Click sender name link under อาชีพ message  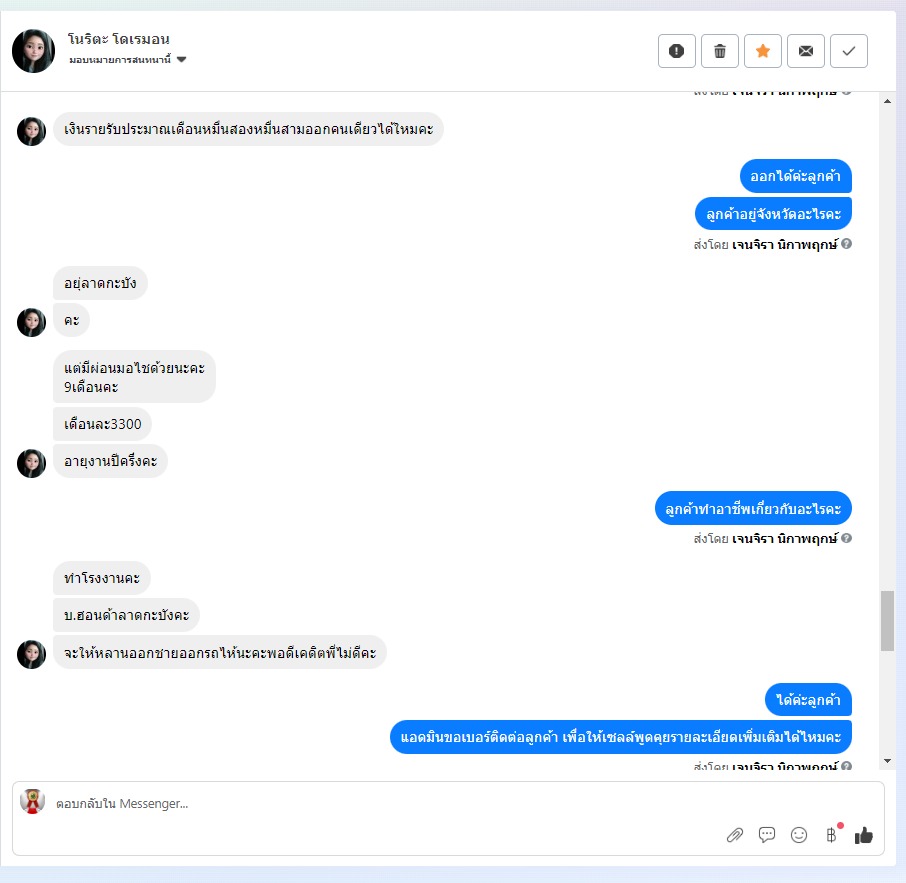pyautogui.click(x=785, y=539)
